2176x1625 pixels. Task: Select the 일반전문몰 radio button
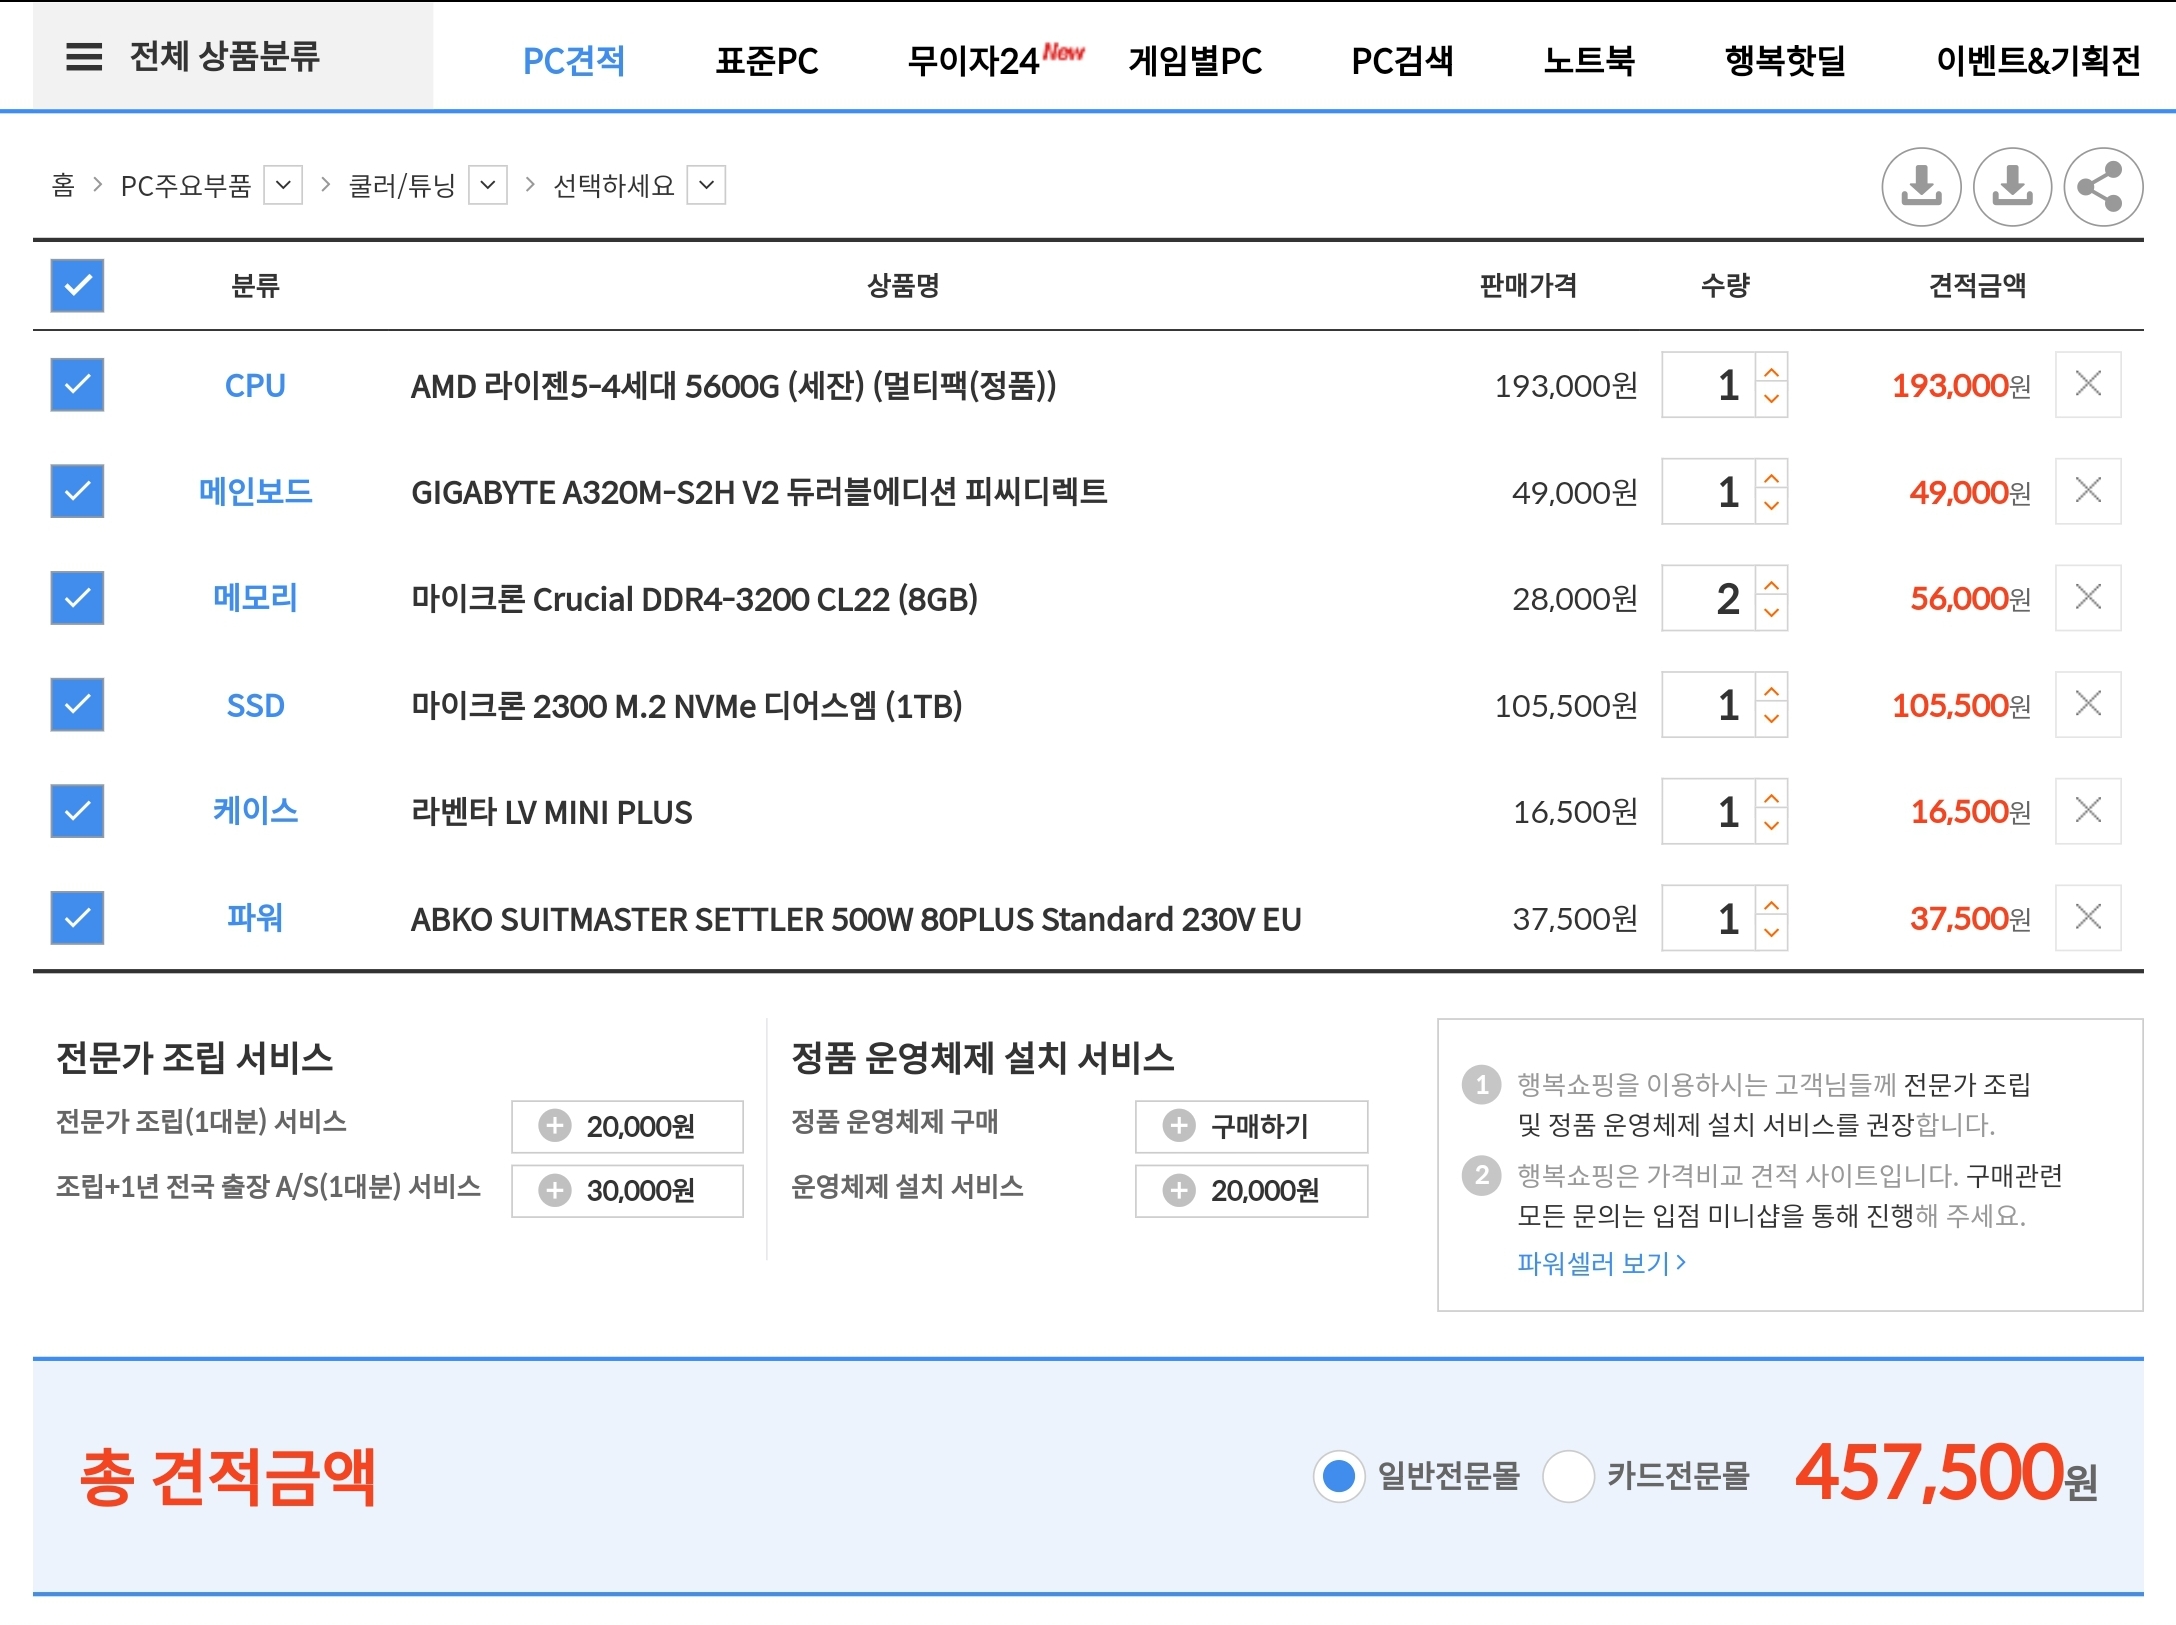tap(1339, 1476)
